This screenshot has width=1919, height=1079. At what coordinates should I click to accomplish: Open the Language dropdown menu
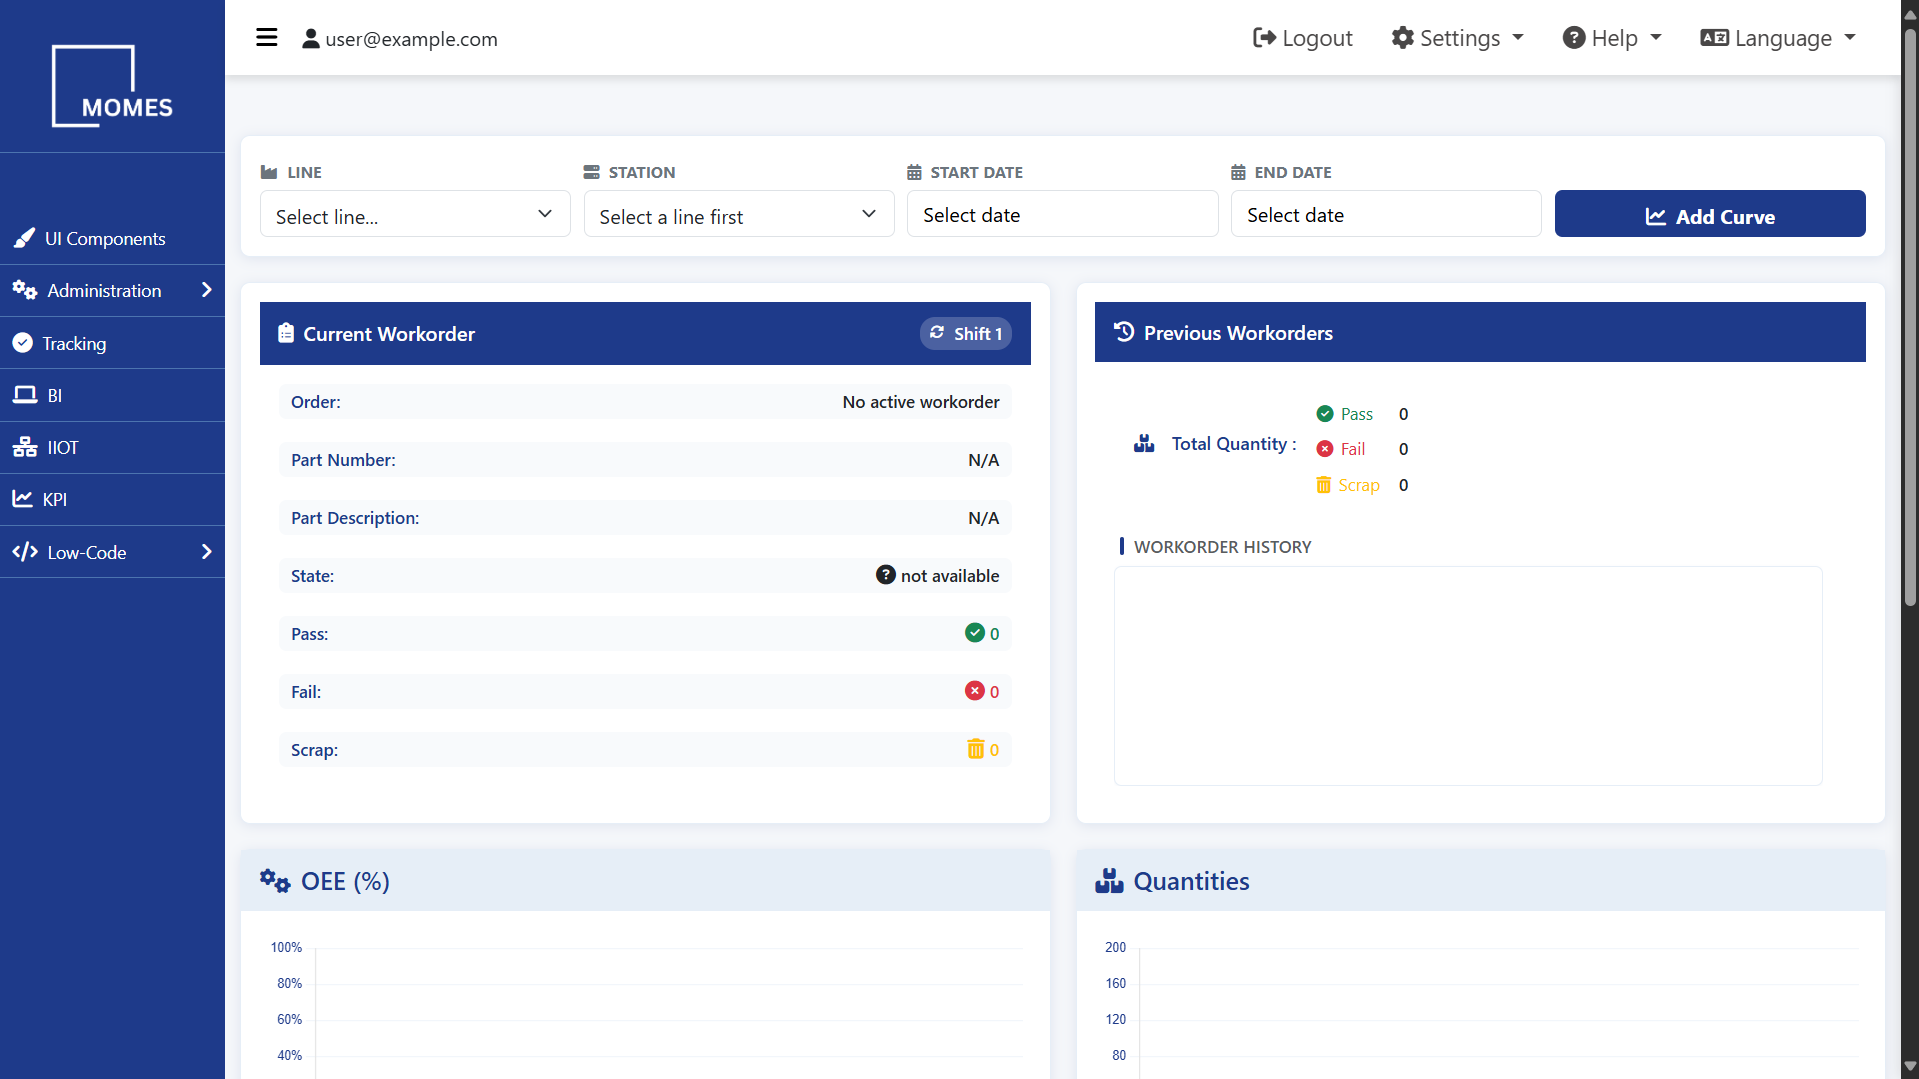[x=1778, y=38]
